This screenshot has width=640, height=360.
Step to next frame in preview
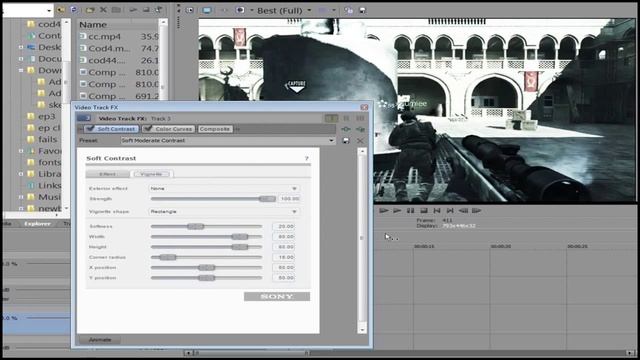click(x=476, y=211)
